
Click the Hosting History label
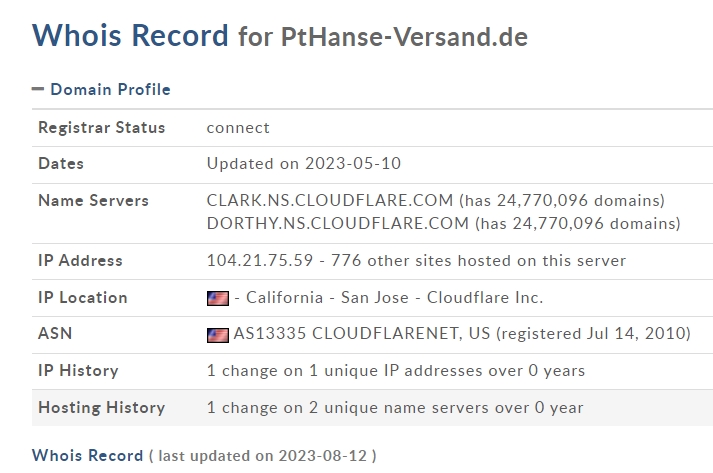(x=101, y=408)
